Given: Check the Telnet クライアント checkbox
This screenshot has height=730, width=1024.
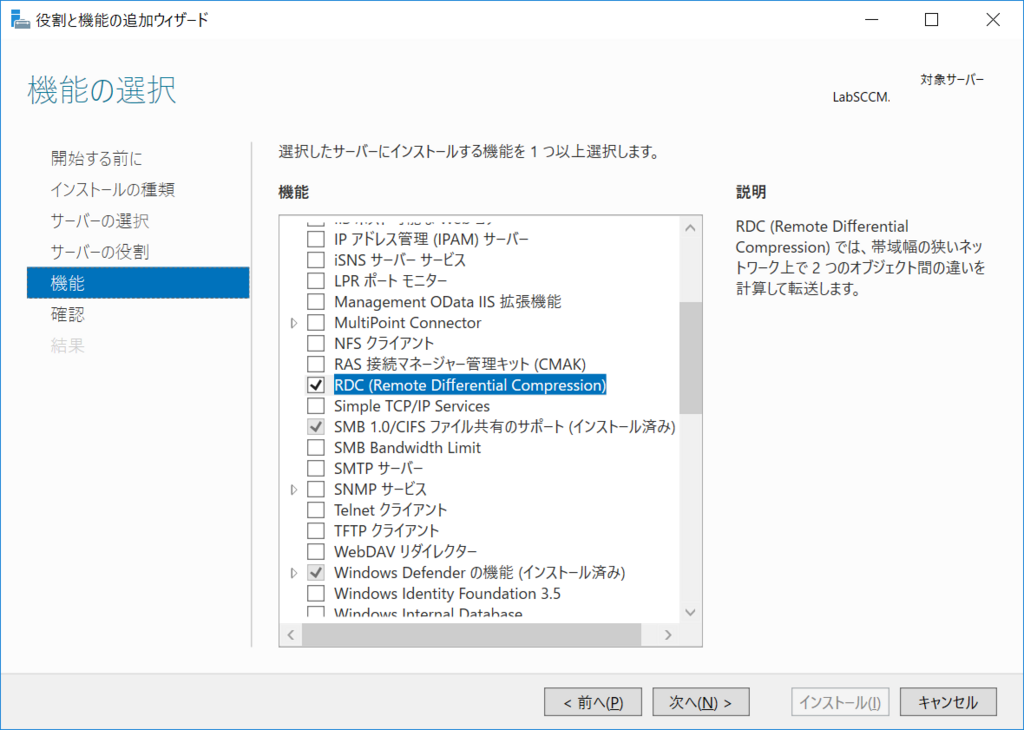Looking at the screenshot, I should click(x=316, y=510).
